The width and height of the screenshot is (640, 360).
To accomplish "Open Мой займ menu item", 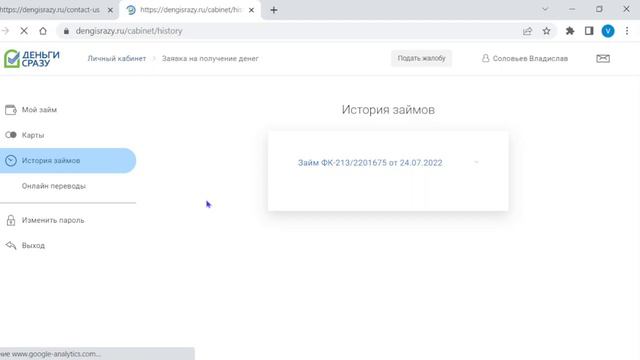I will click(x=39, y=109).
